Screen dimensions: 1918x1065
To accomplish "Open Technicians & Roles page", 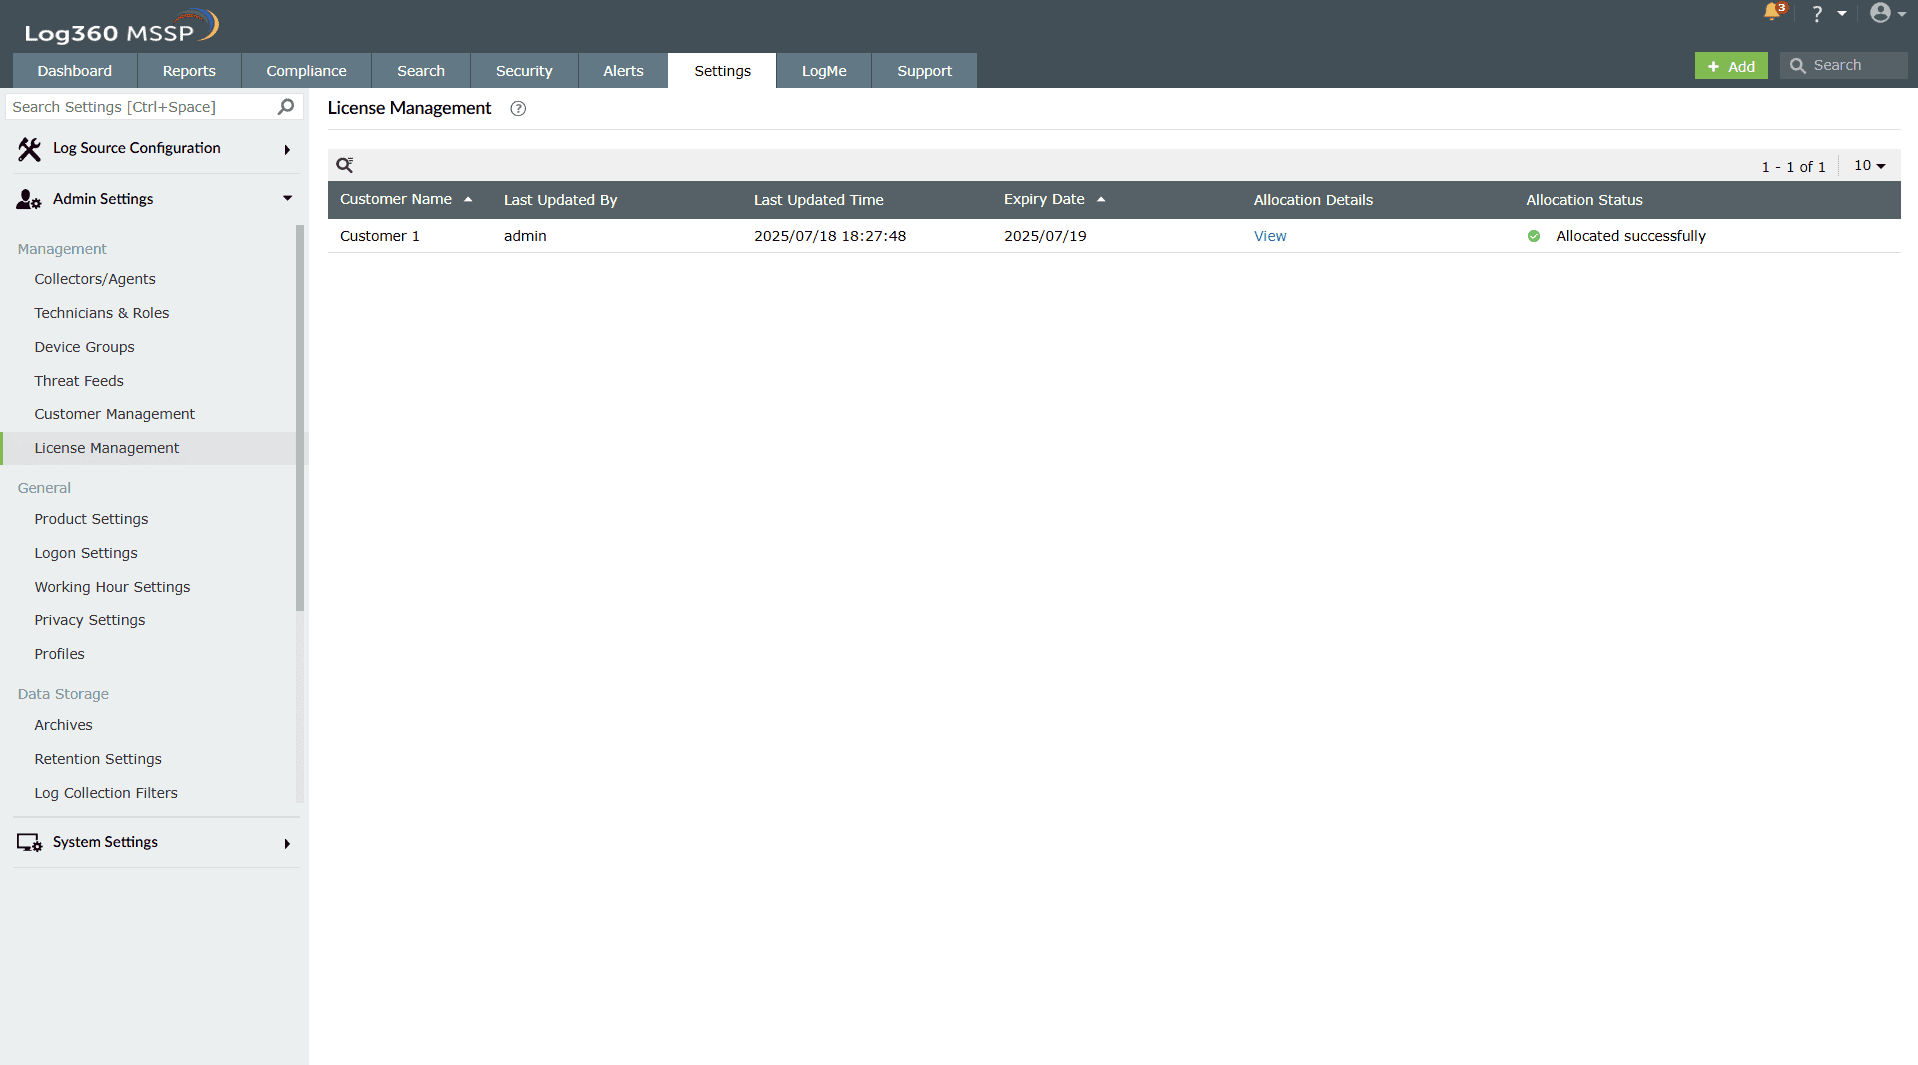I will (102, 313).
